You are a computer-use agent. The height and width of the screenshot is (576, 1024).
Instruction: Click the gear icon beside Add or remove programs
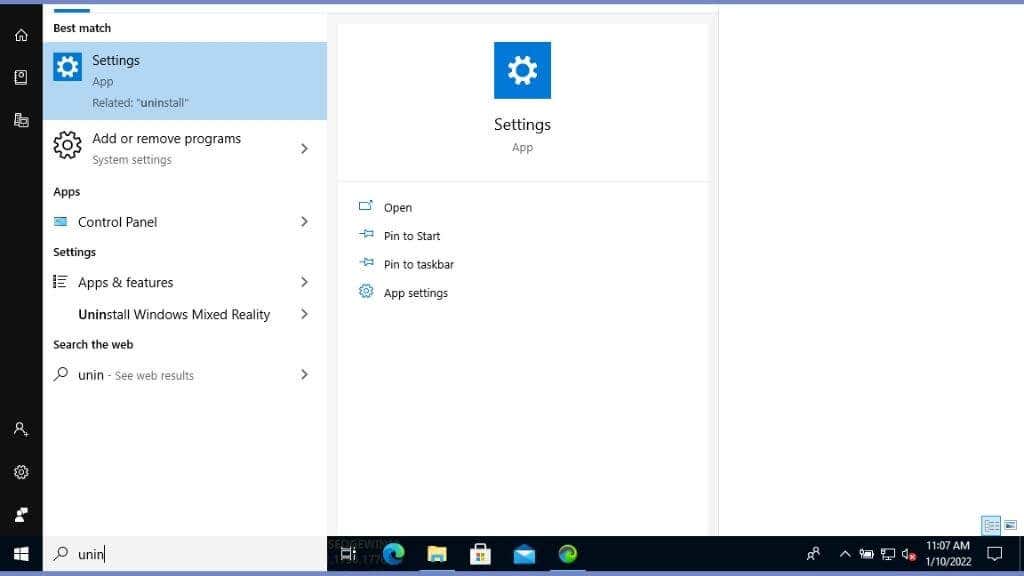(67, 145)
